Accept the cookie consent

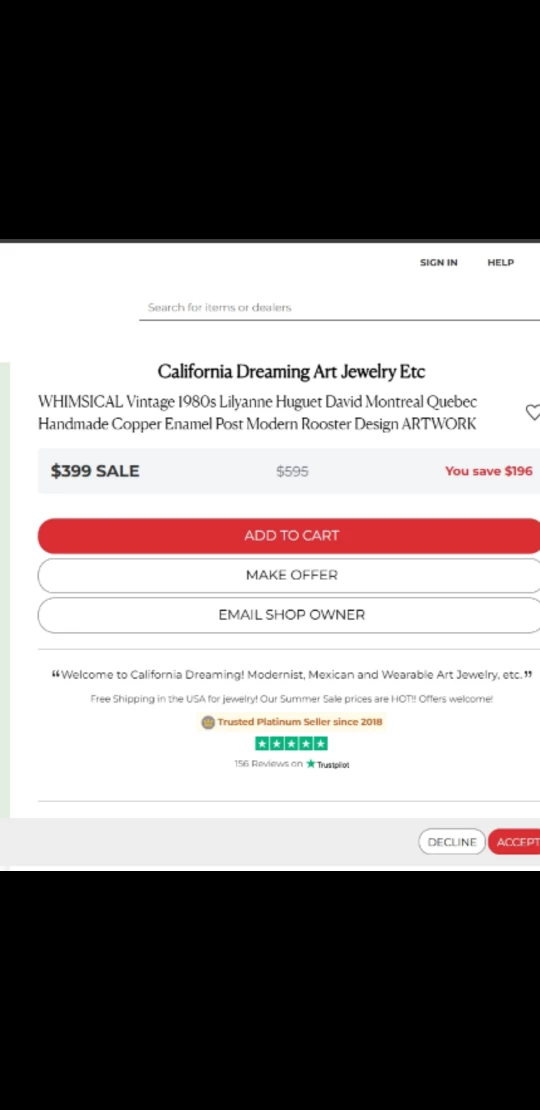[x=515, y=842]
